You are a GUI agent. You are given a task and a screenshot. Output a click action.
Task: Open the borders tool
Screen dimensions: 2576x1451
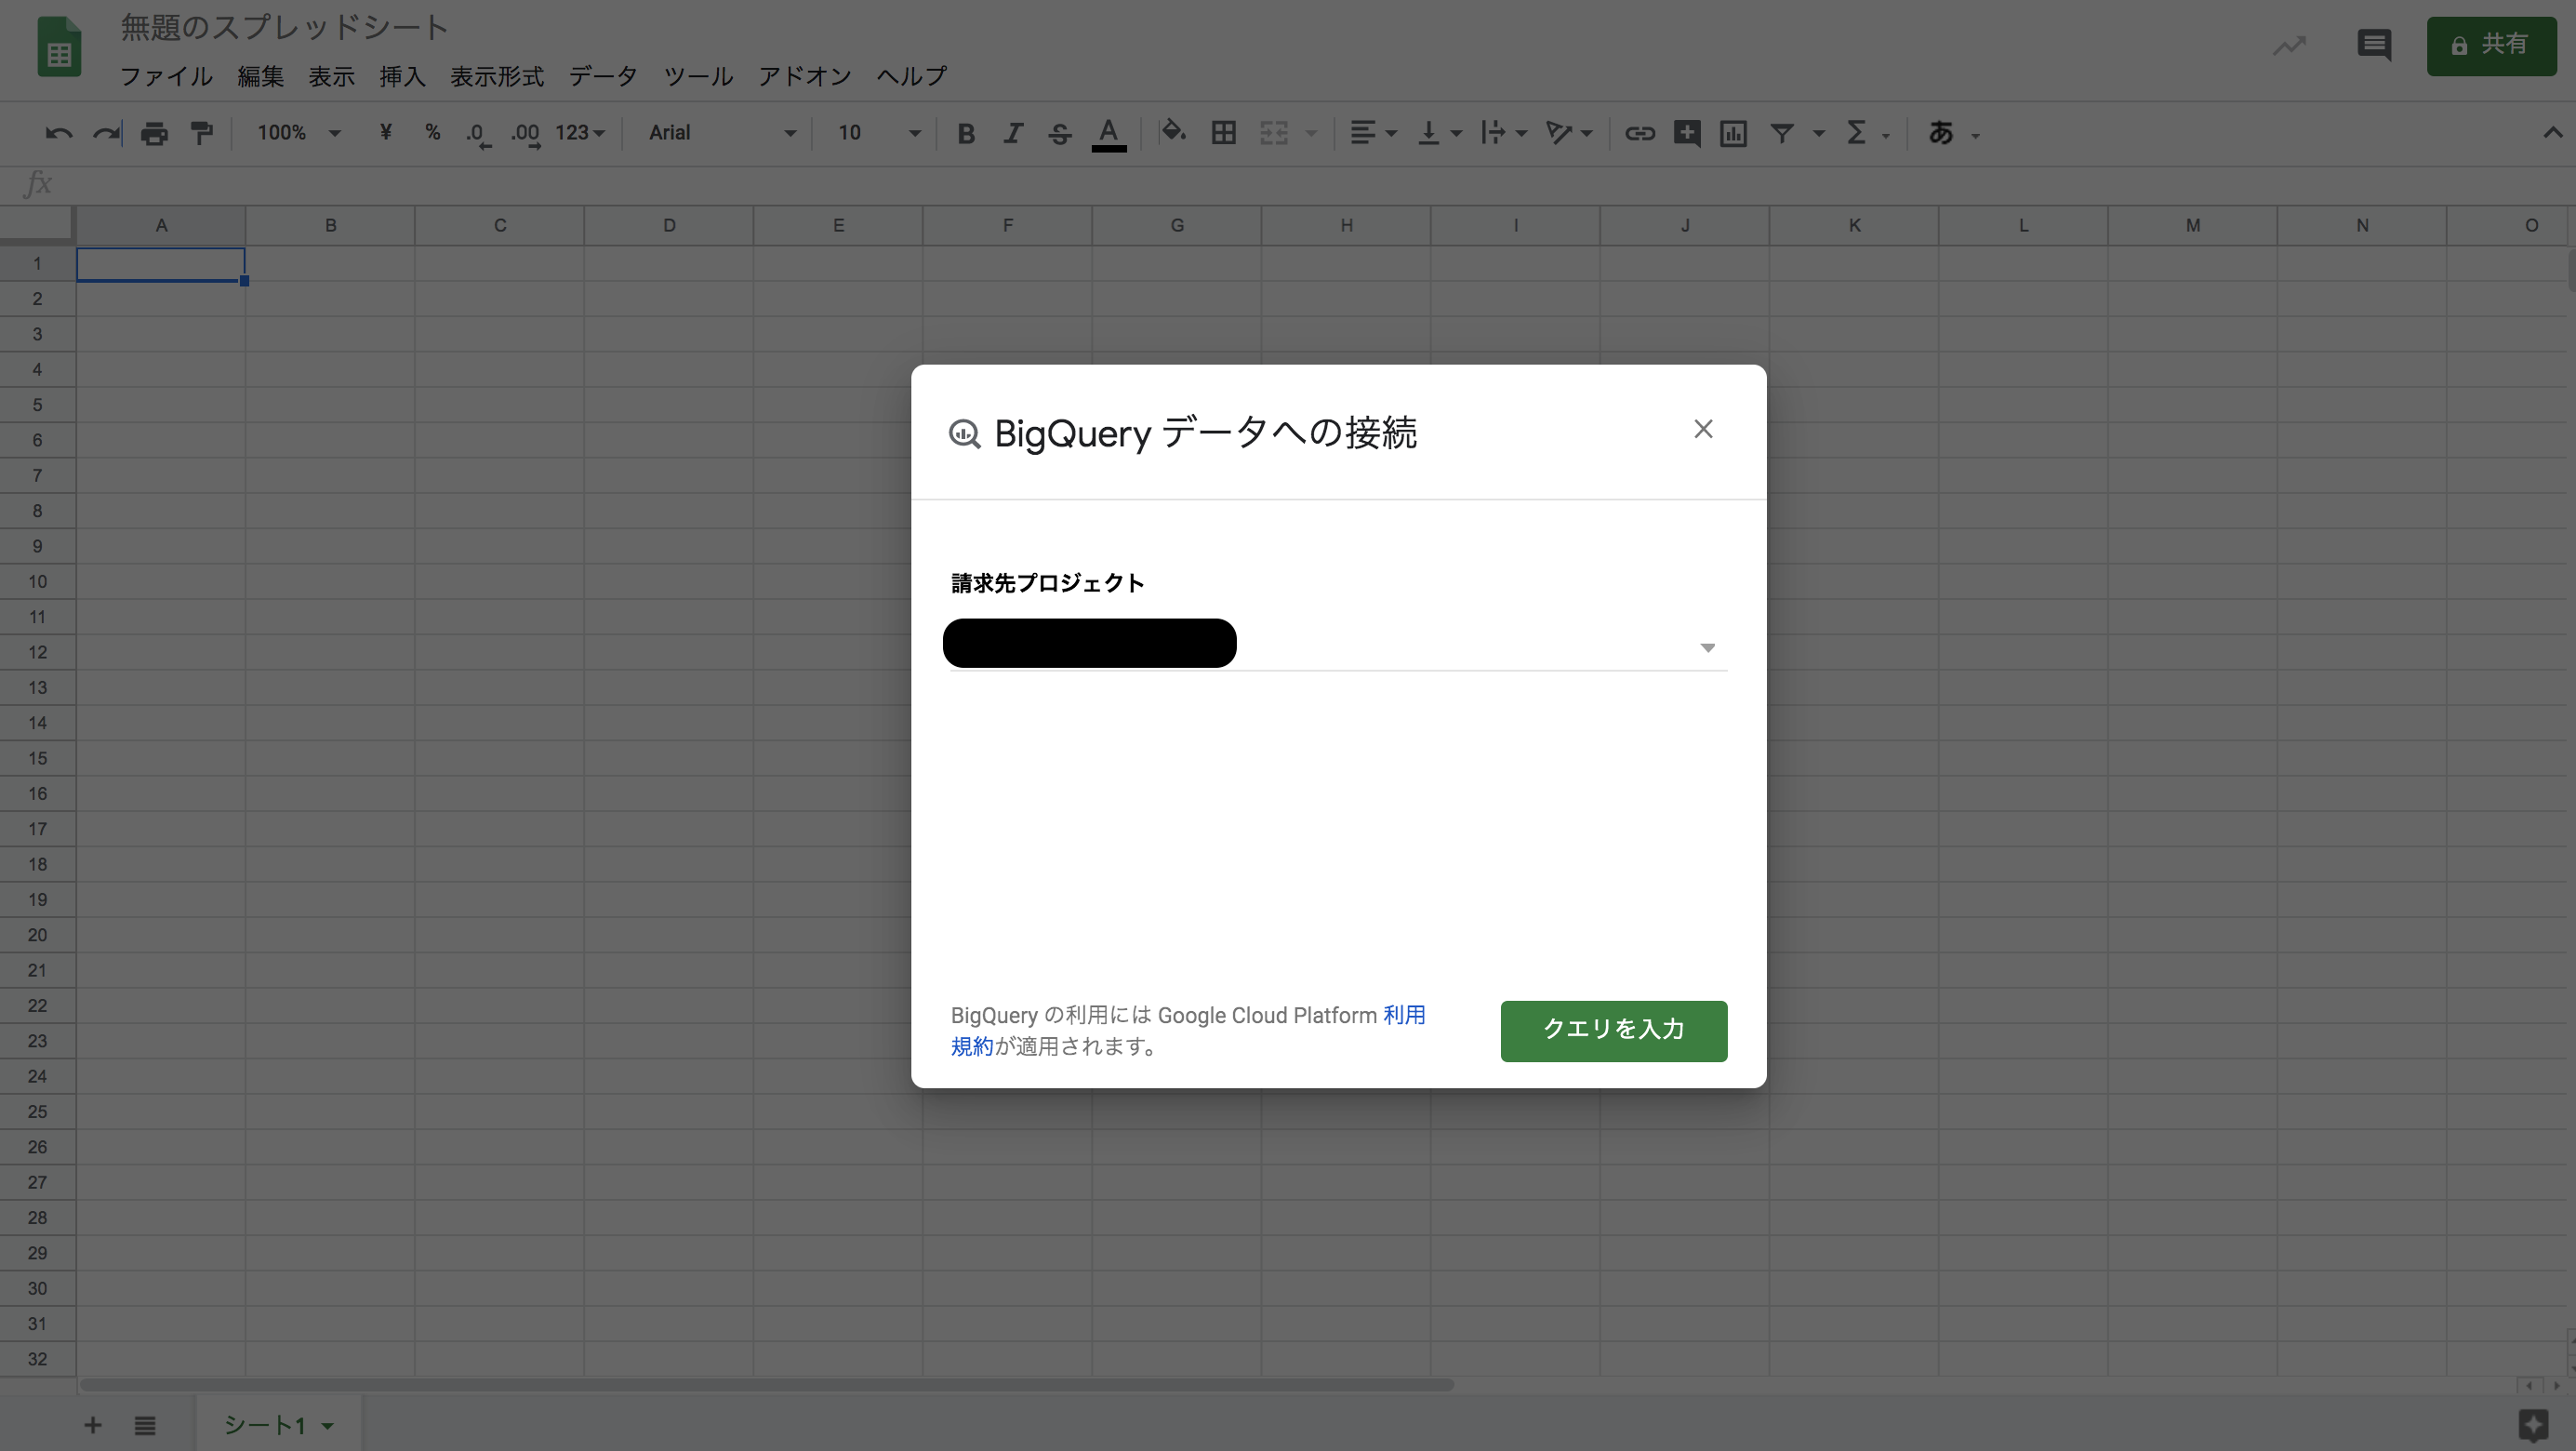(x=1223, y=133)
